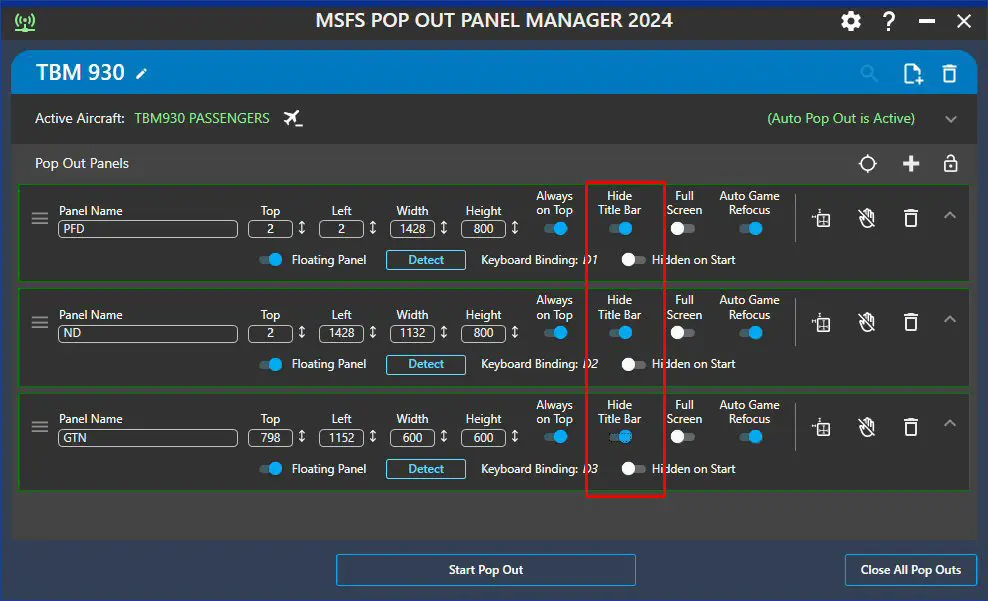Open the move and resize tool for GTN
The height and width of the screenshot is (601, 988).
(821, 428)
